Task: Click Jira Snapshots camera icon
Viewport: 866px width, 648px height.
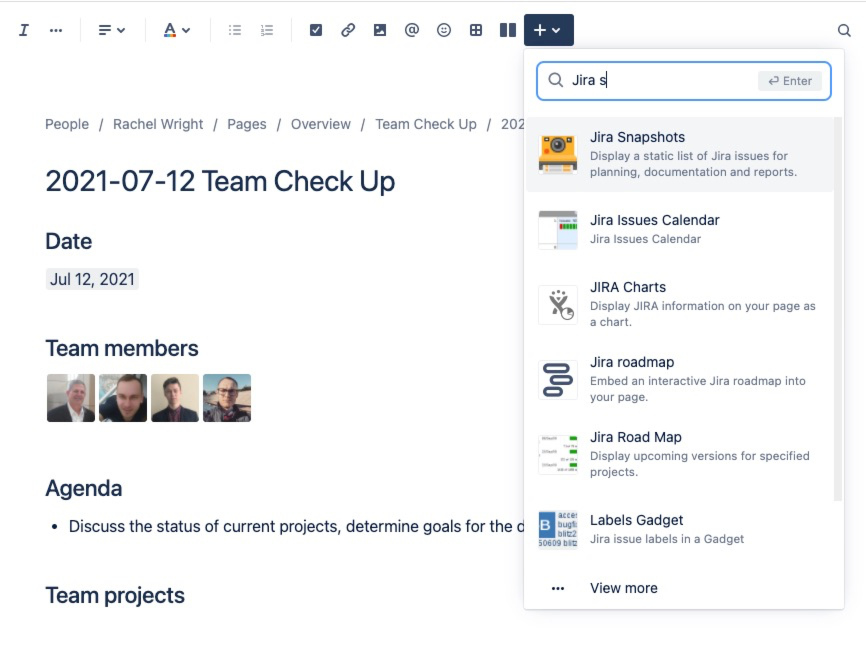Action: point(558,154)
